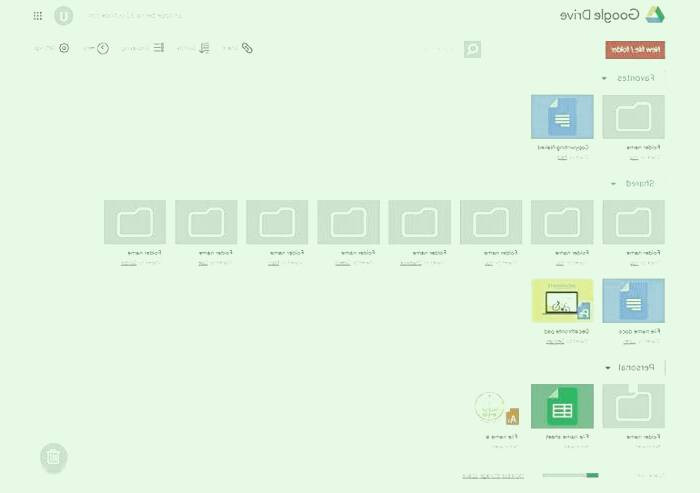Click the Personal section heading

[636, 368]
